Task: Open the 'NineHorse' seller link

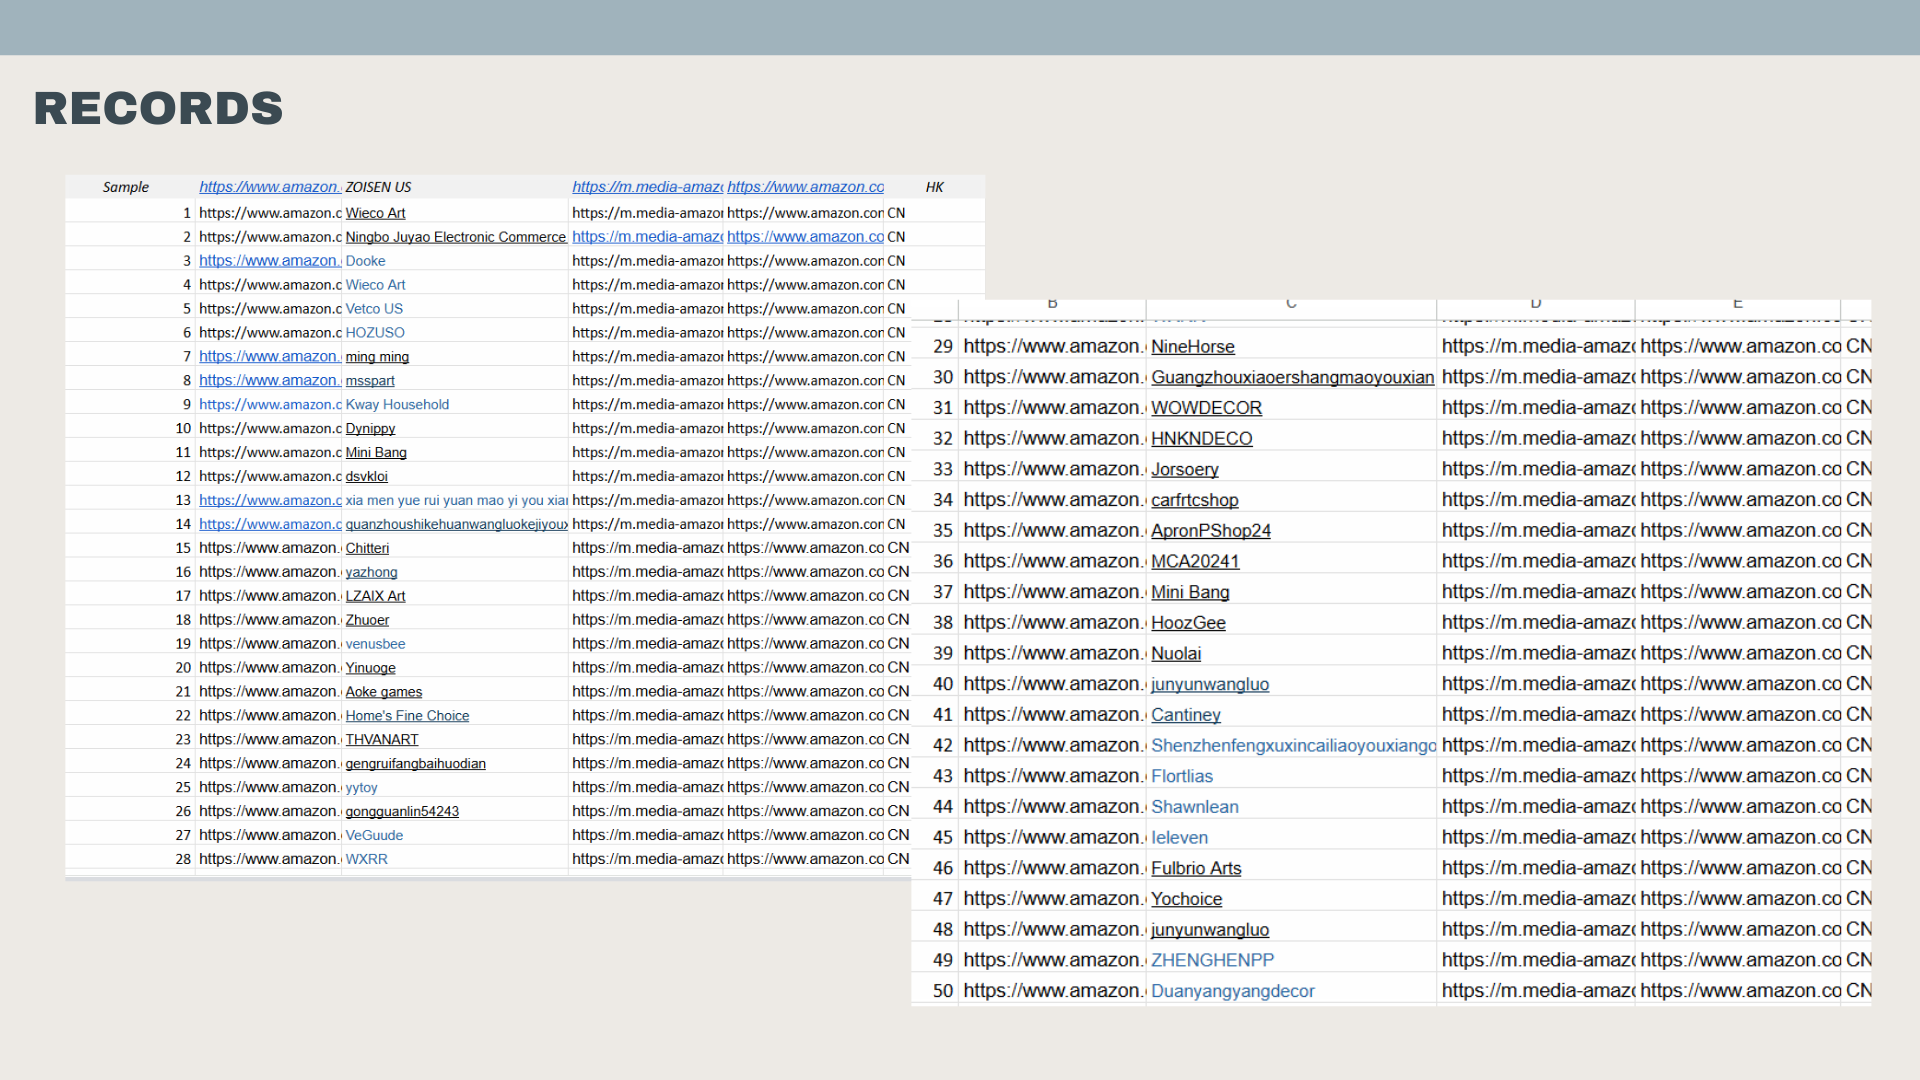Action: pos(1192,347)
